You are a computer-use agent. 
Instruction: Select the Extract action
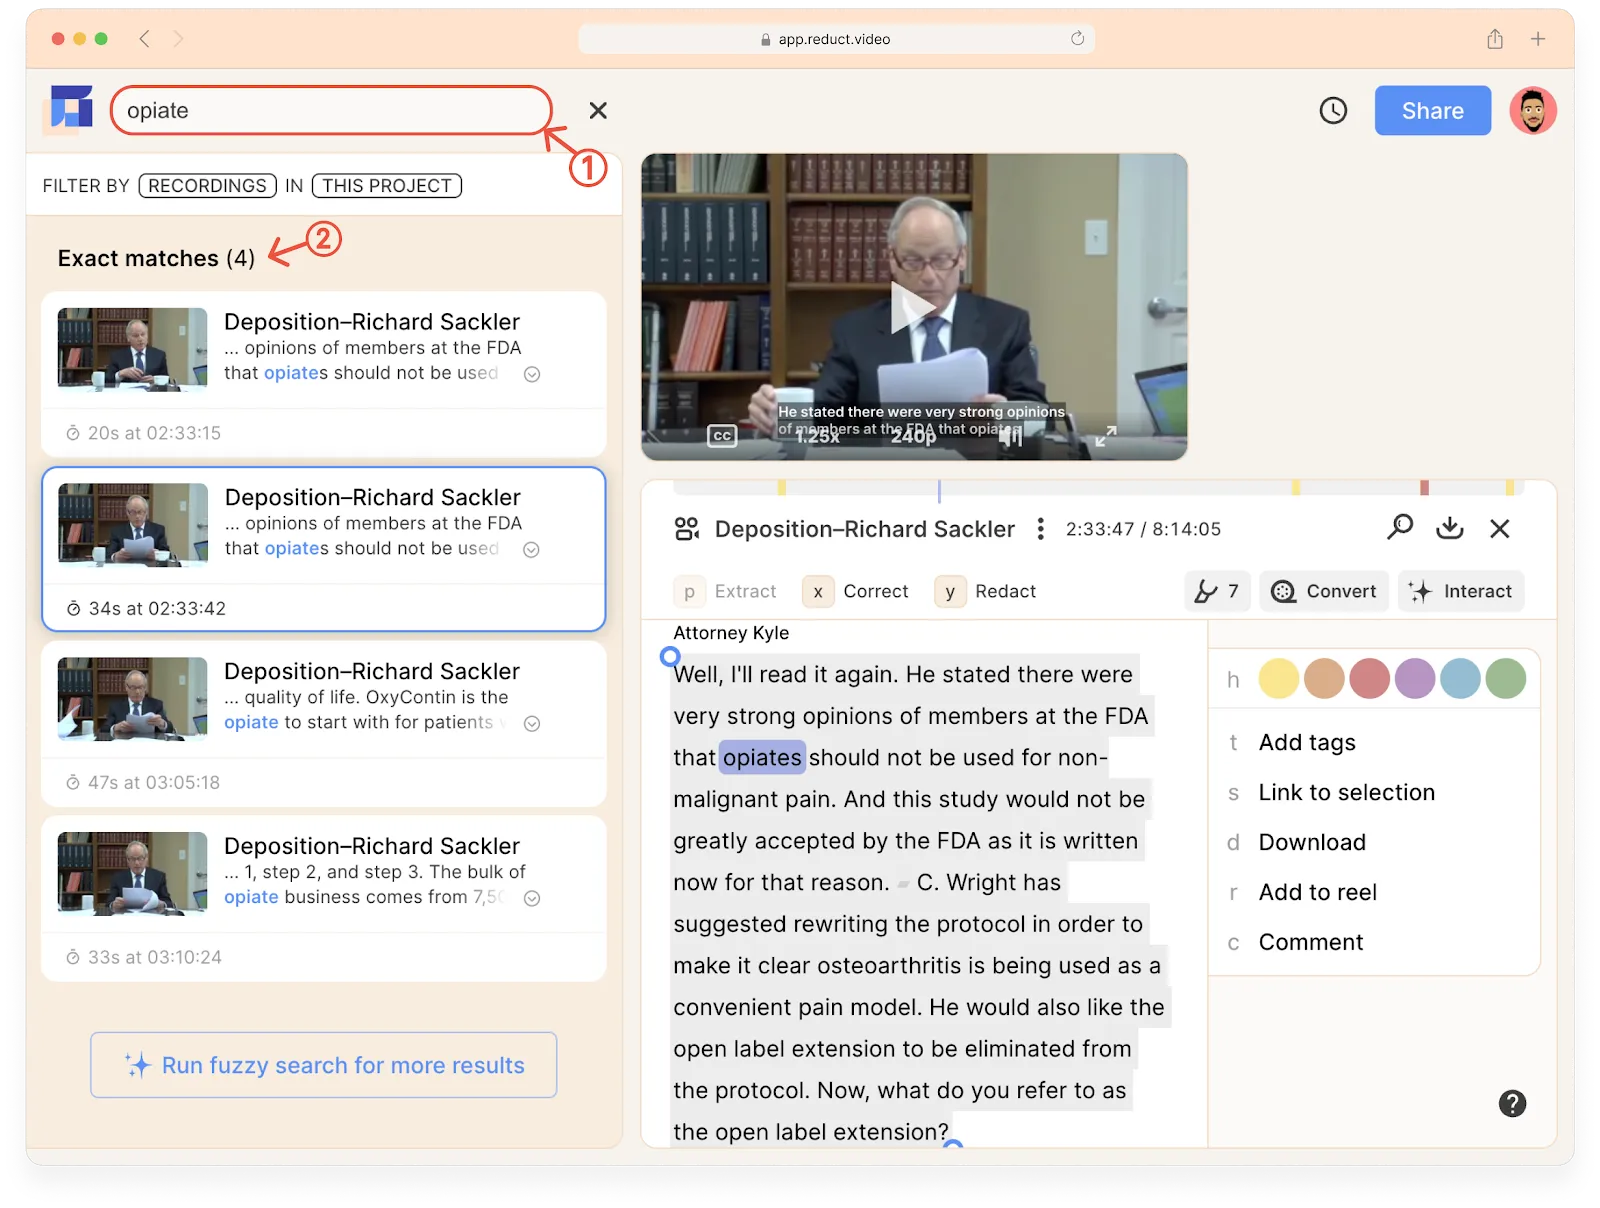pos(726,591)
